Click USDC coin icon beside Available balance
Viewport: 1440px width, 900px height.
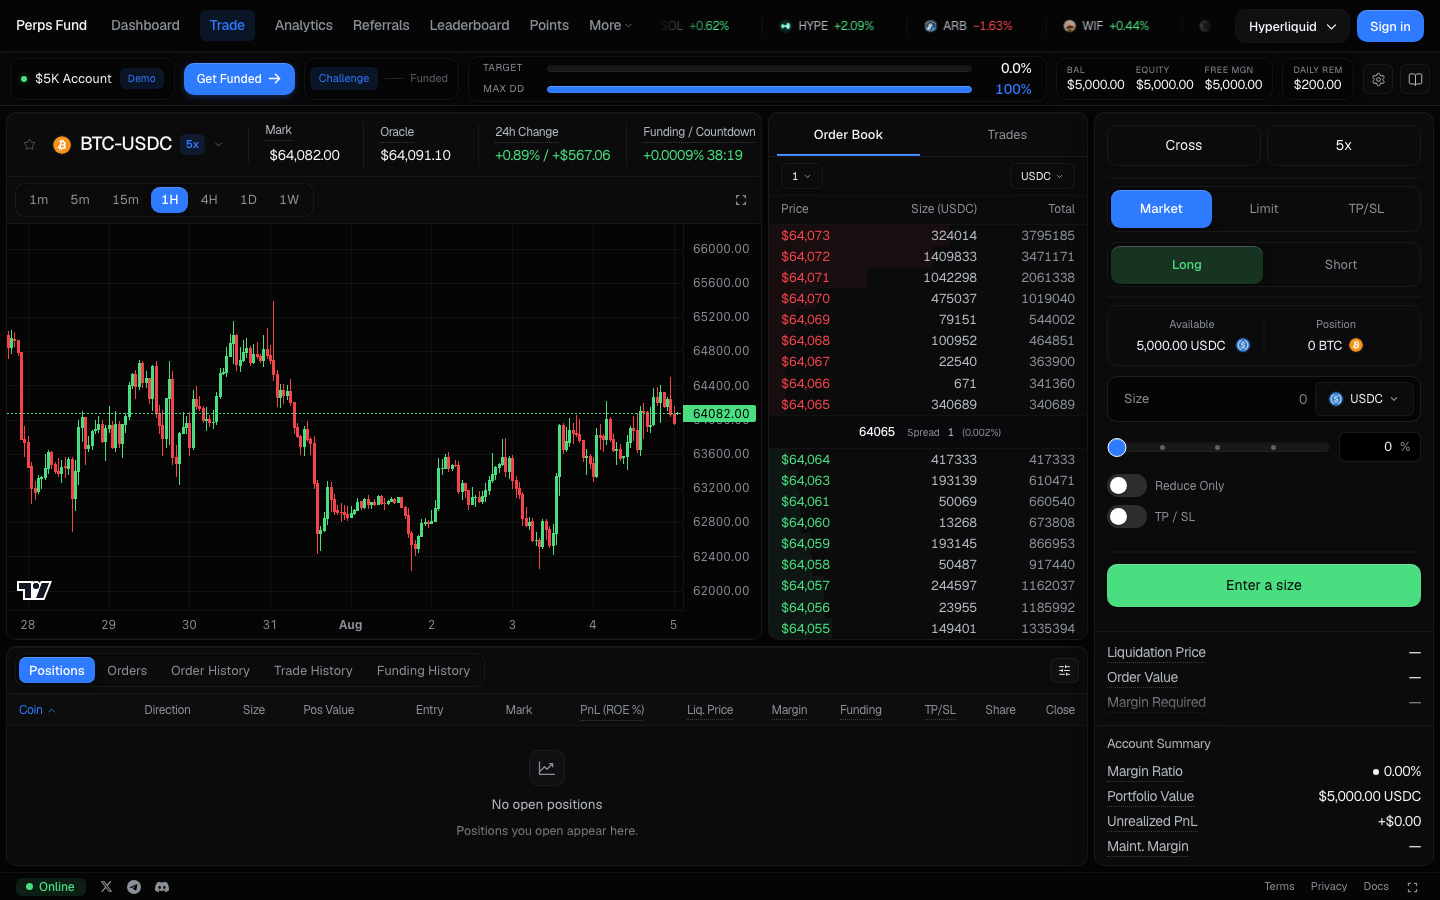(1243, 345)
